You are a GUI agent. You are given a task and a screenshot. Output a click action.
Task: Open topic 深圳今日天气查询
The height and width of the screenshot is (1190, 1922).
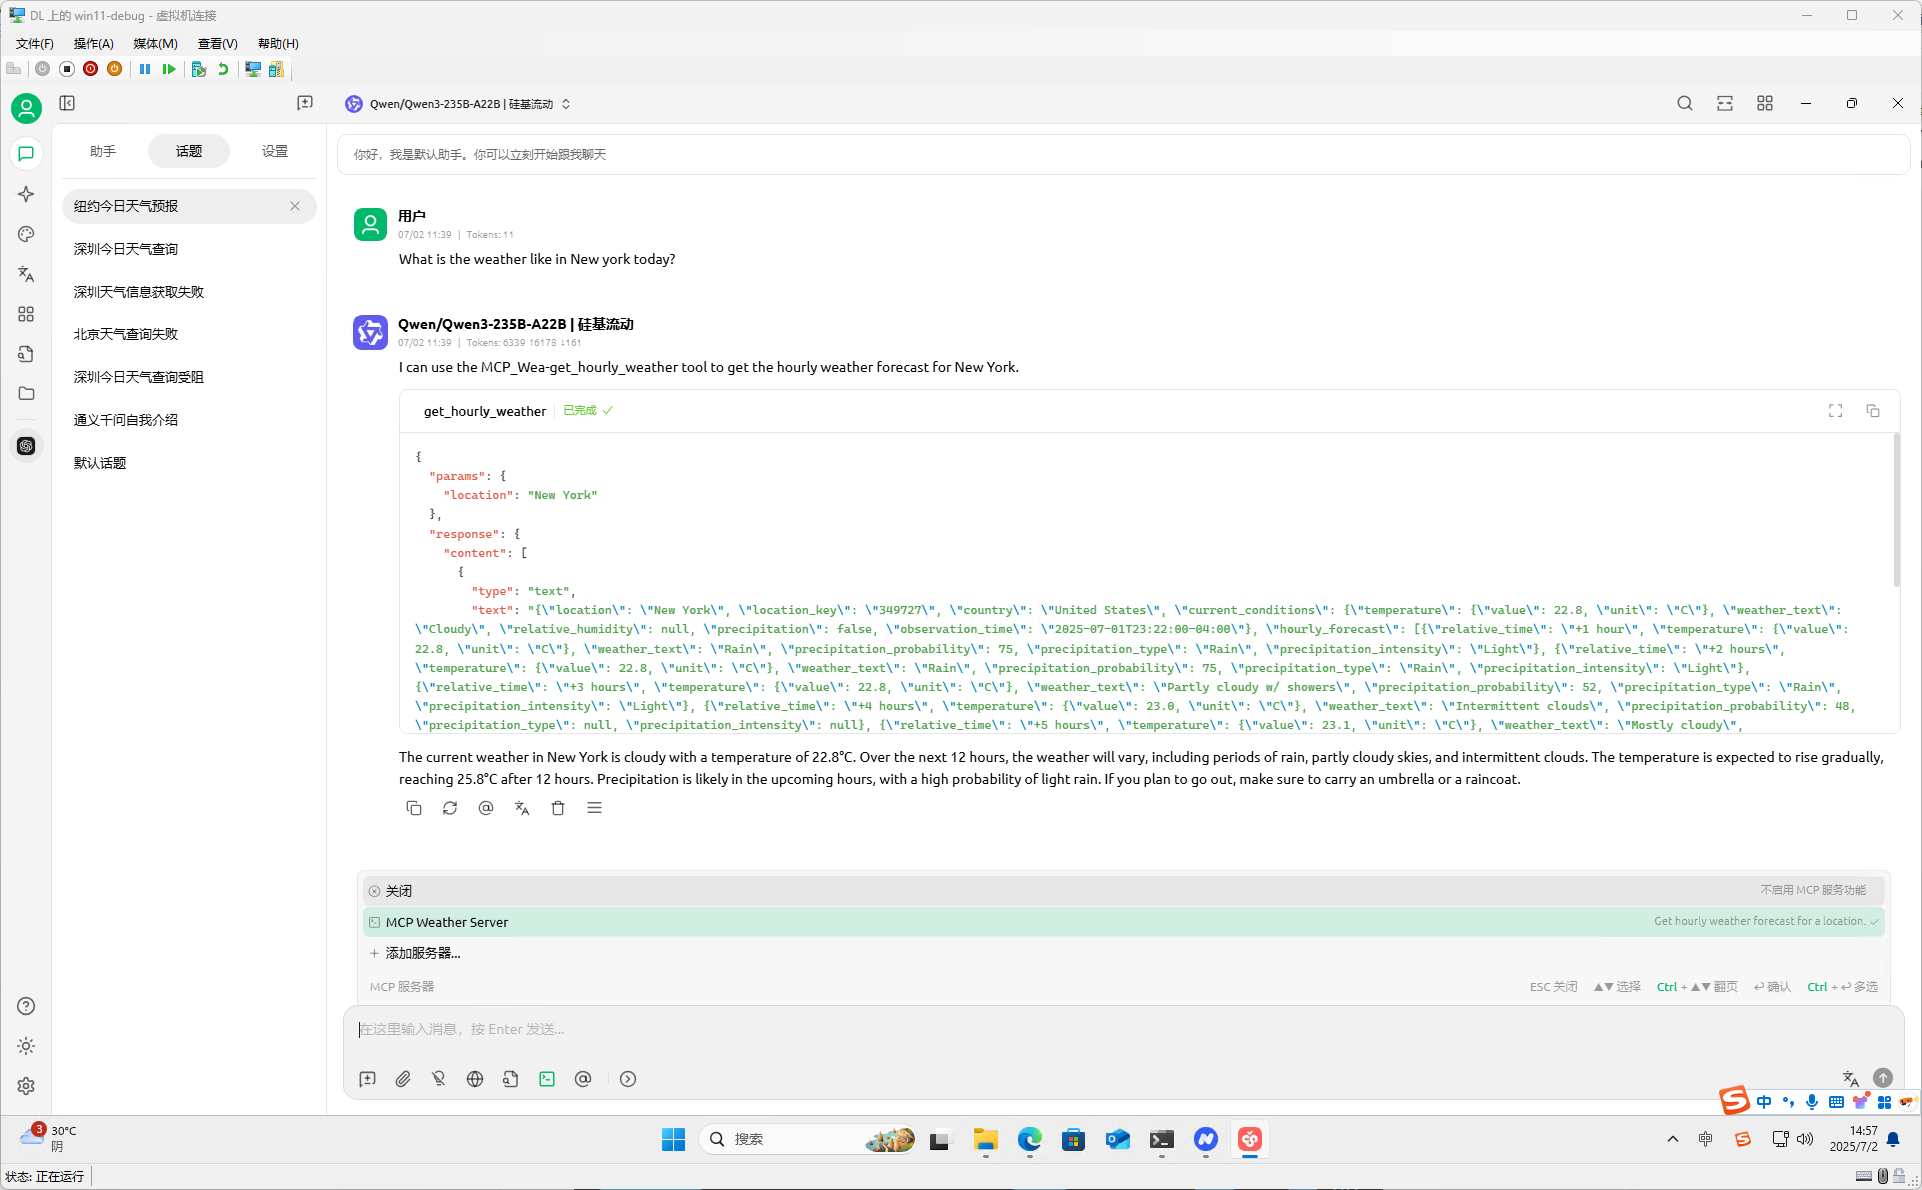(126, 249)
